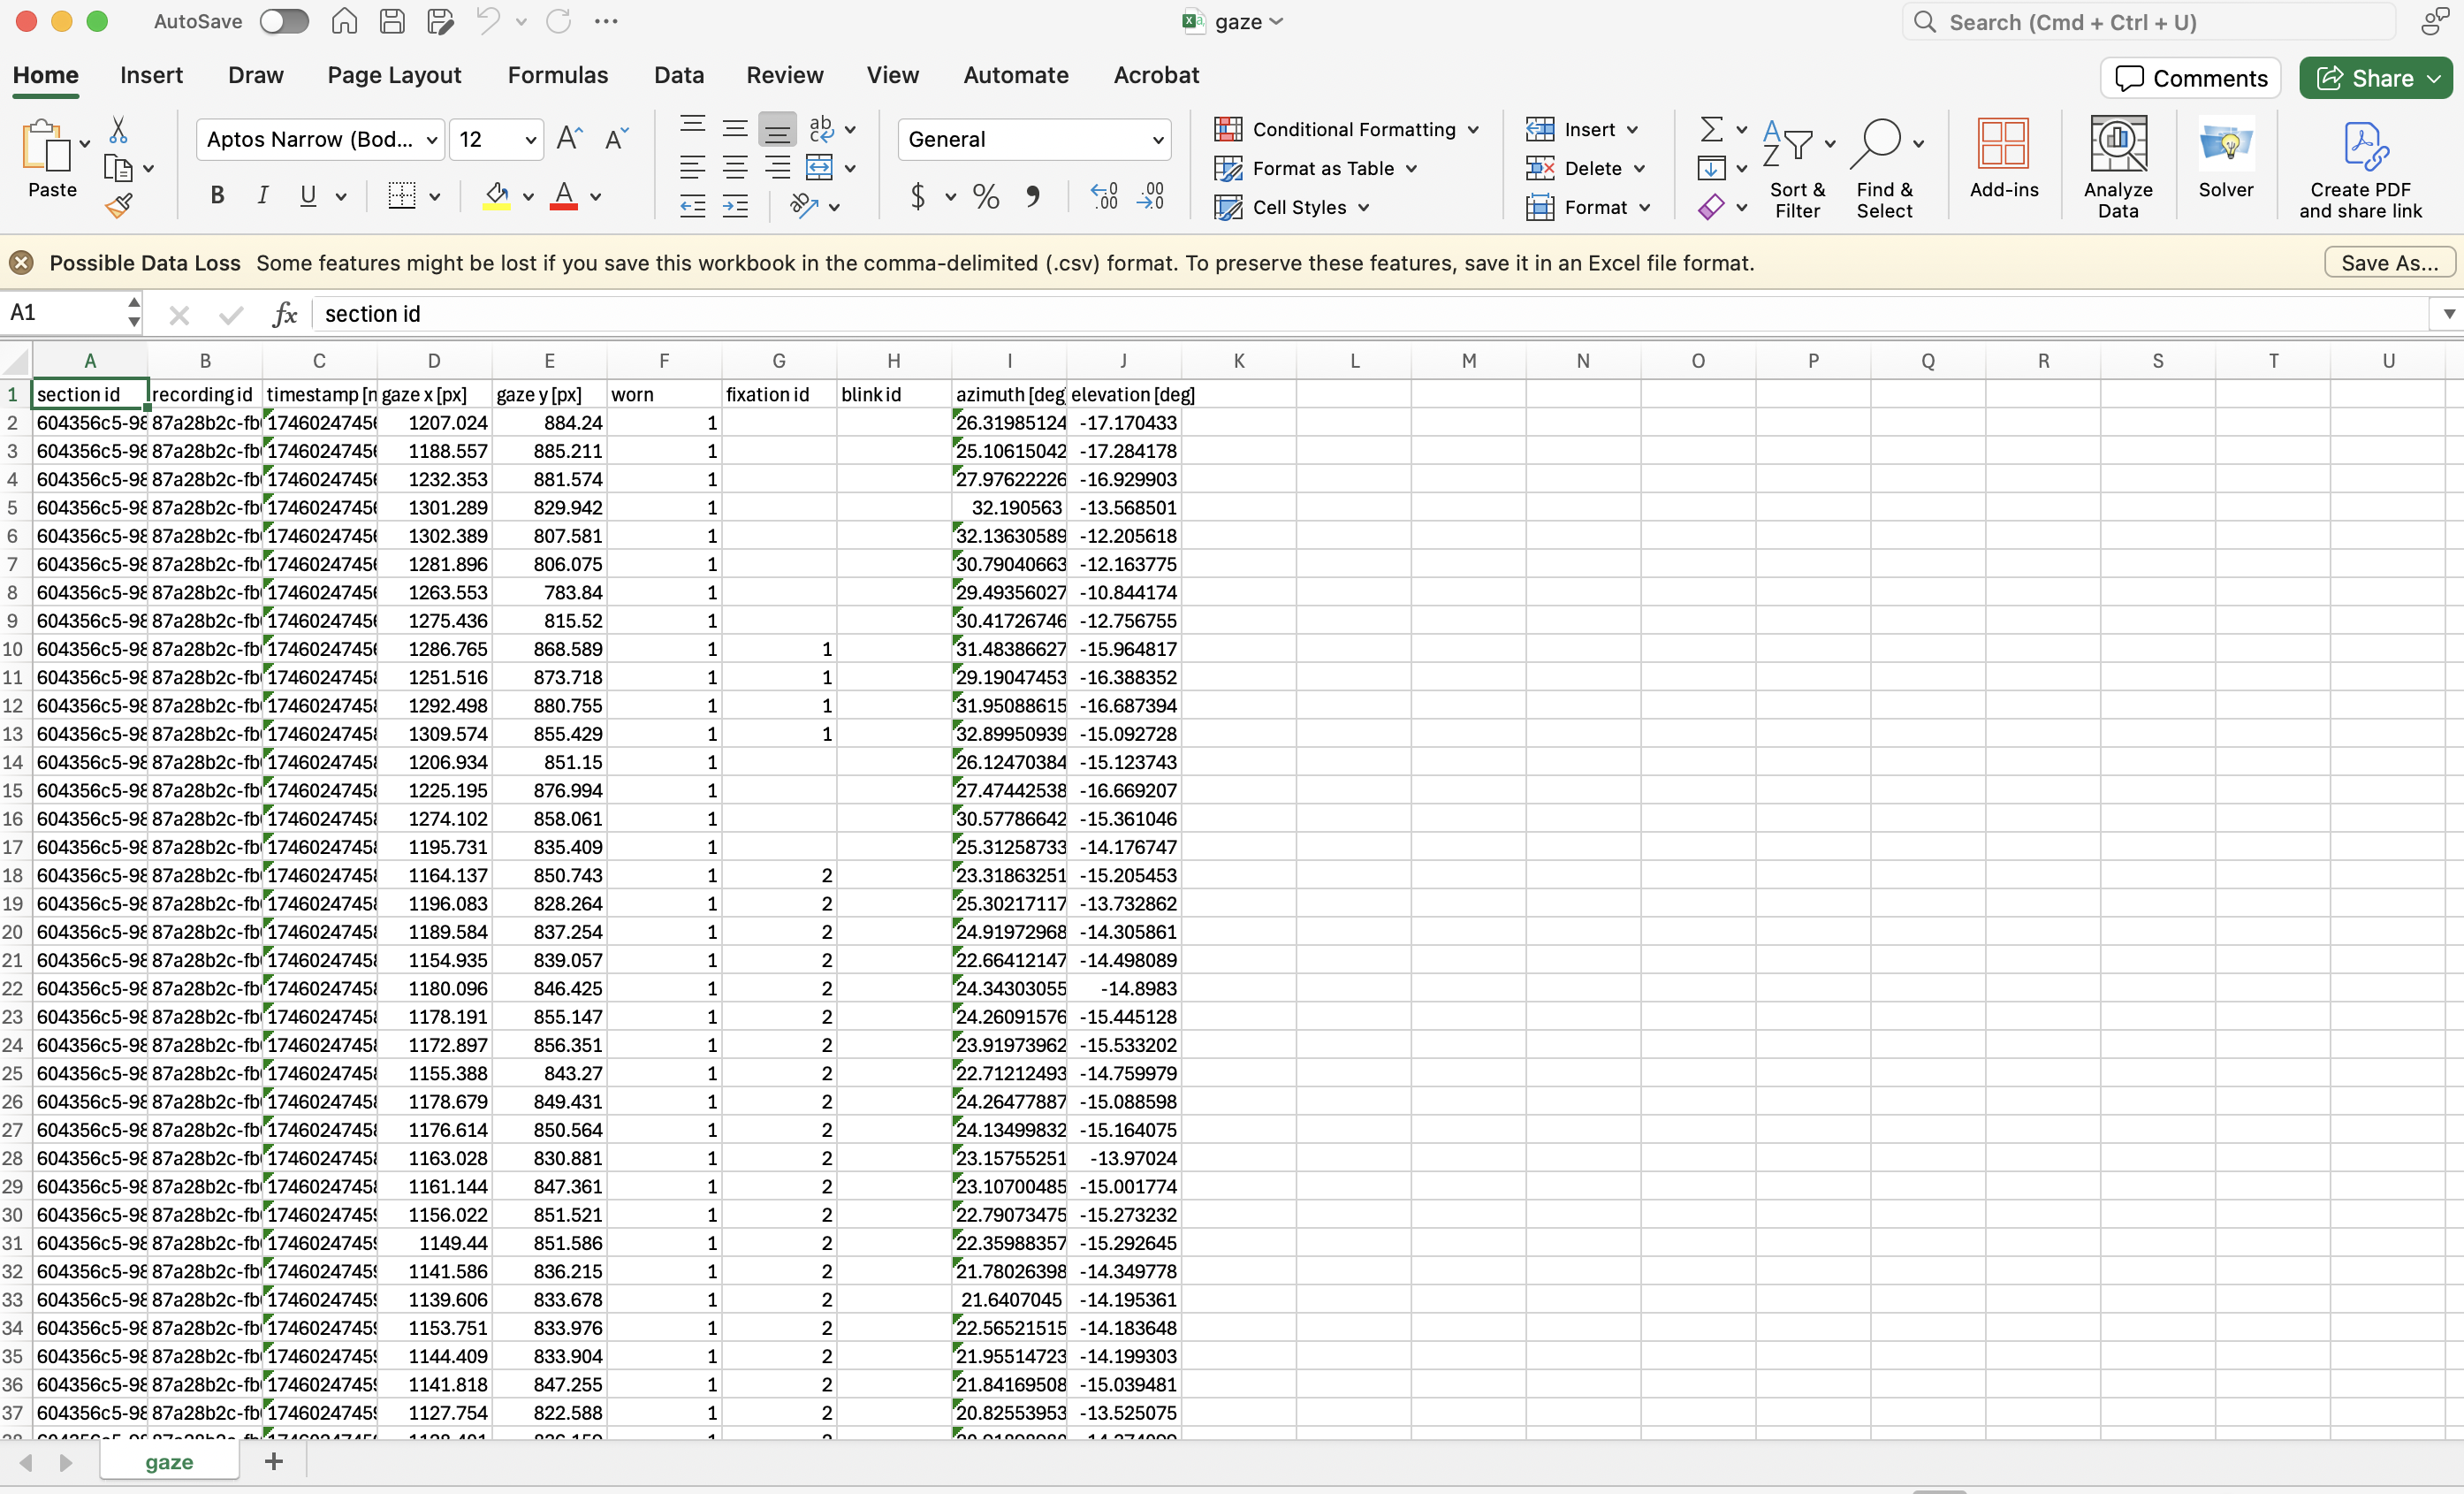Screen dimensions: 2464x1494
Task: Select the gaze sheet tab
Action: tap(169, 1462)
